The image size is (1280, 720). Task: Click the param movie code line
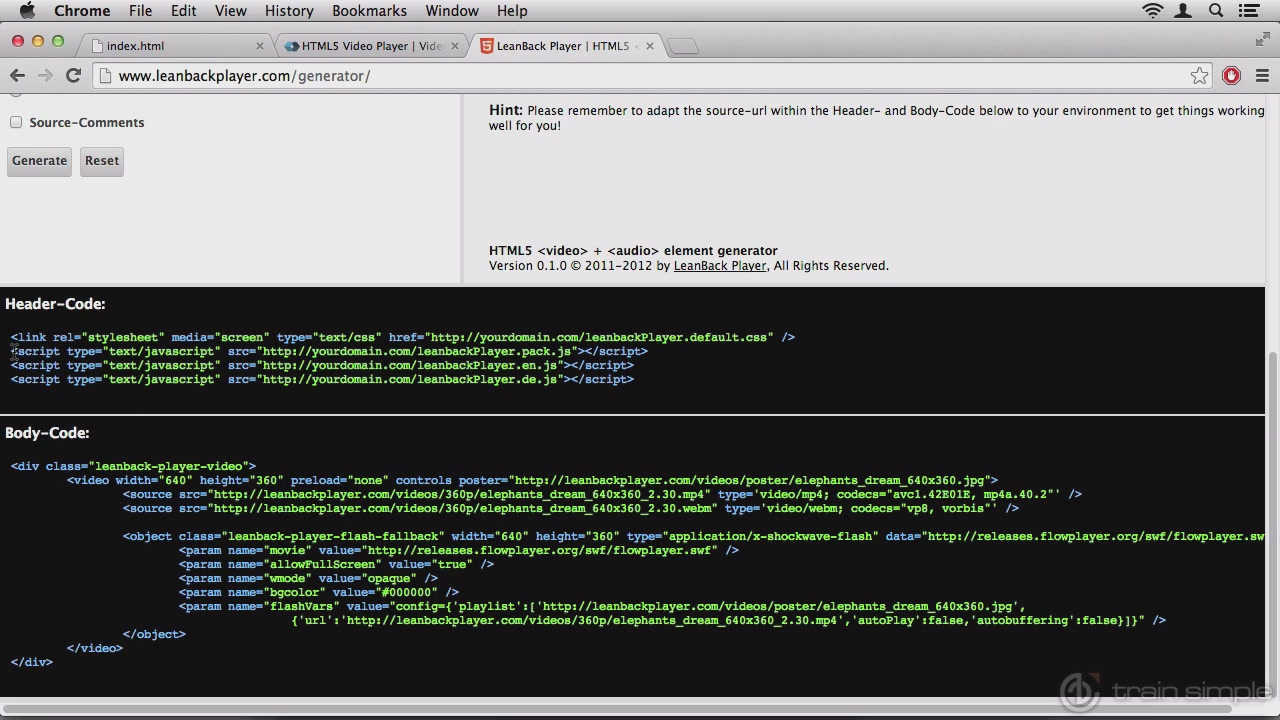(x=459, y=550)
